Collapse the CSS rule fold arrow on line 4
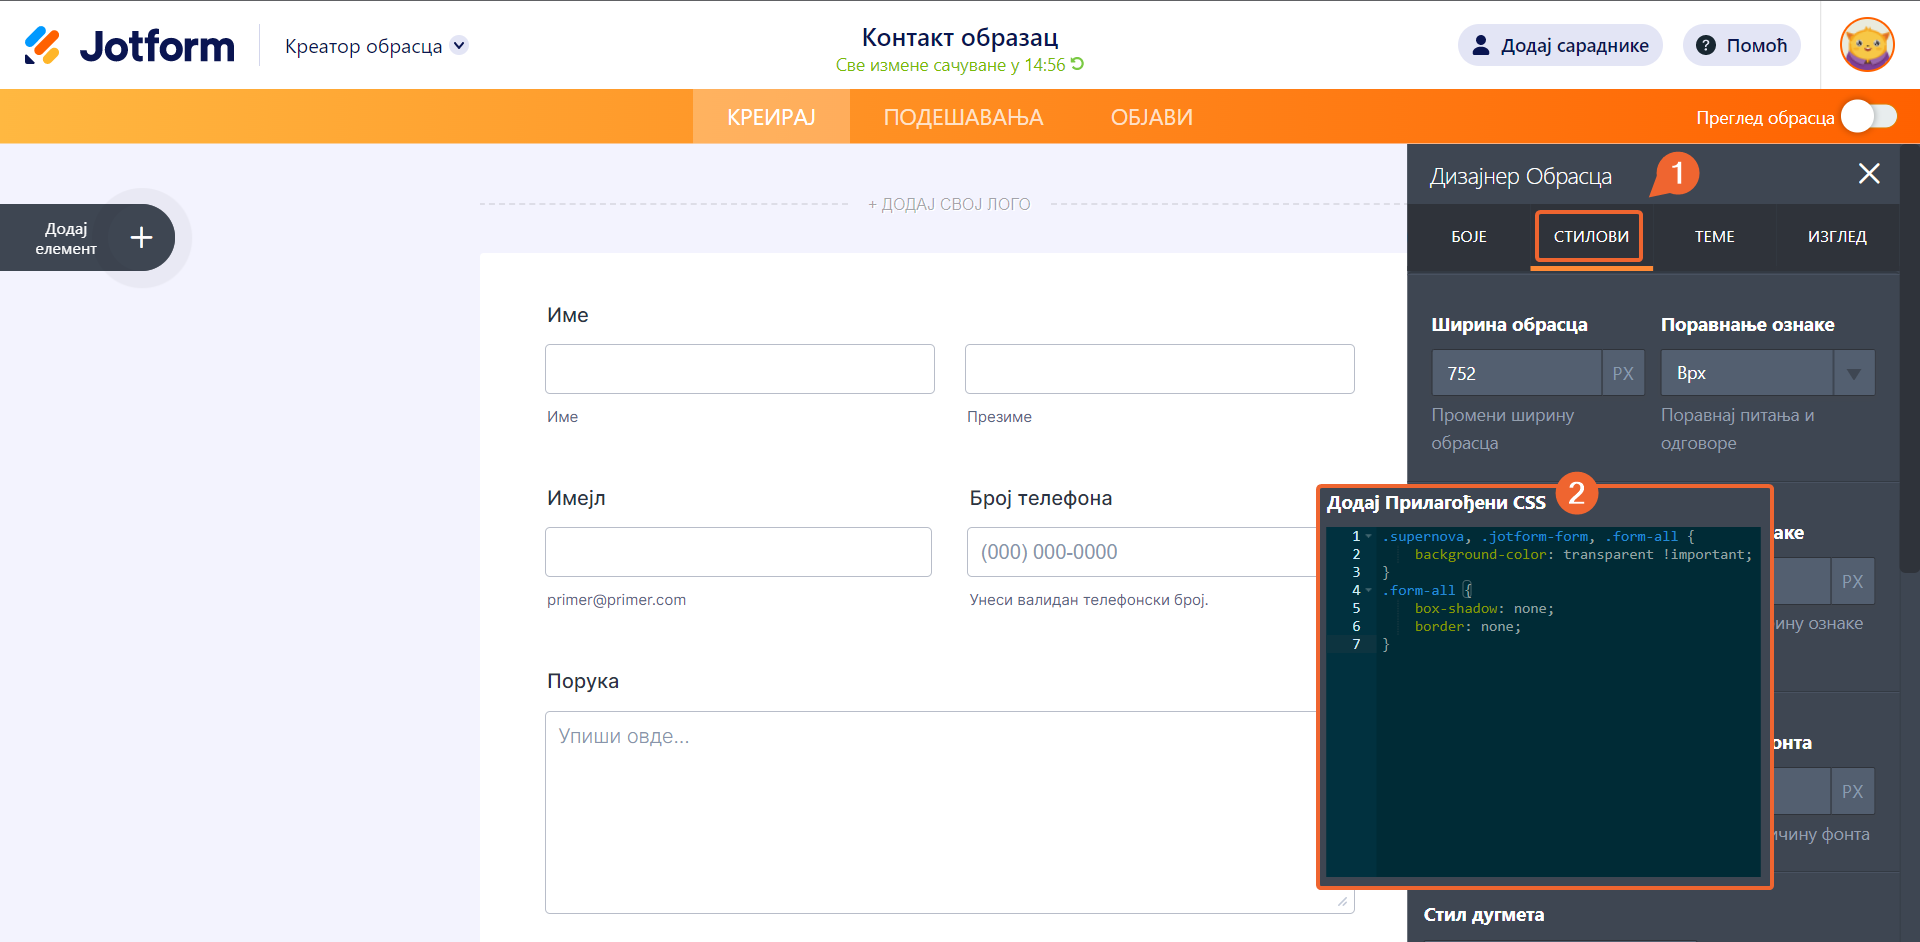 click(1369, 590)
